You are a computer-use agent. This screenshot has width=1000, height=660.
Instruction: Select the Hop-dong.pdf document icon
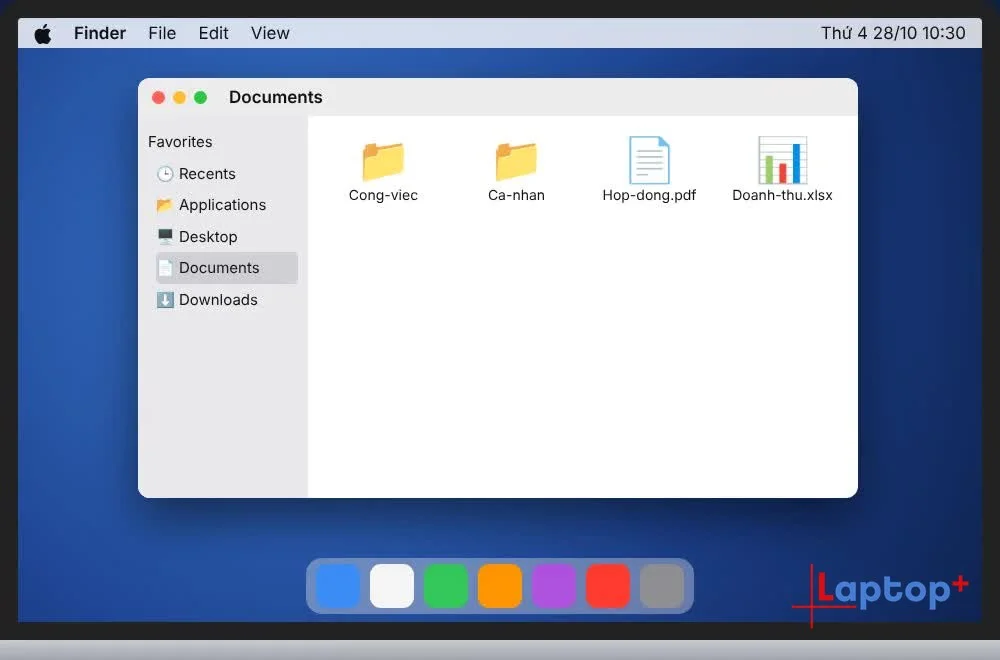(649, 160)
